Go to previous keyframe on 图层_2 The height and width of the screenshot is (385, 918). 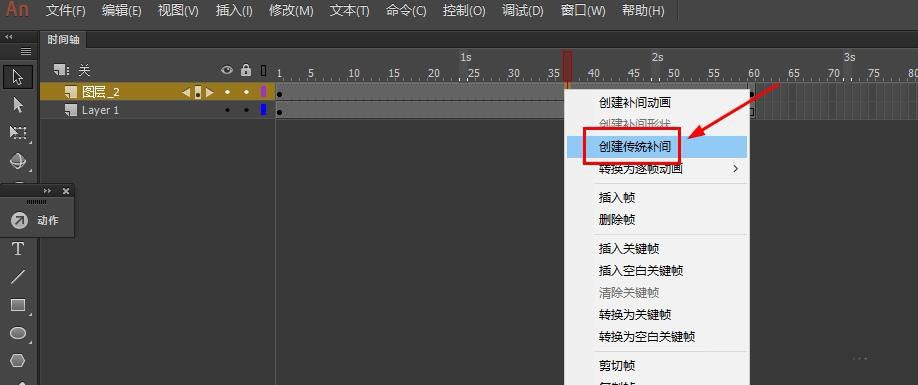click(186, 92)
